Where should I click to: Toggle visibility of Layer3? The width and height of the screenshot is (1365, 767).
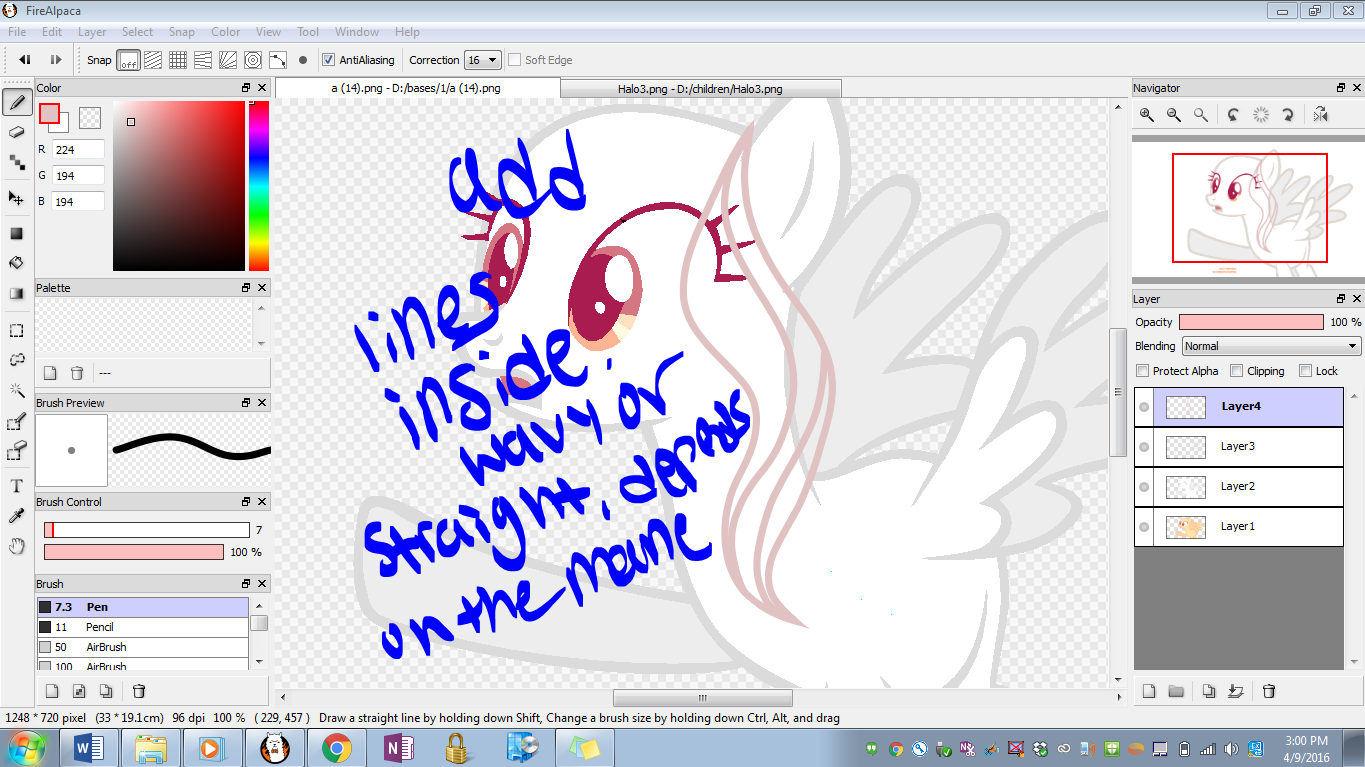1144,447
